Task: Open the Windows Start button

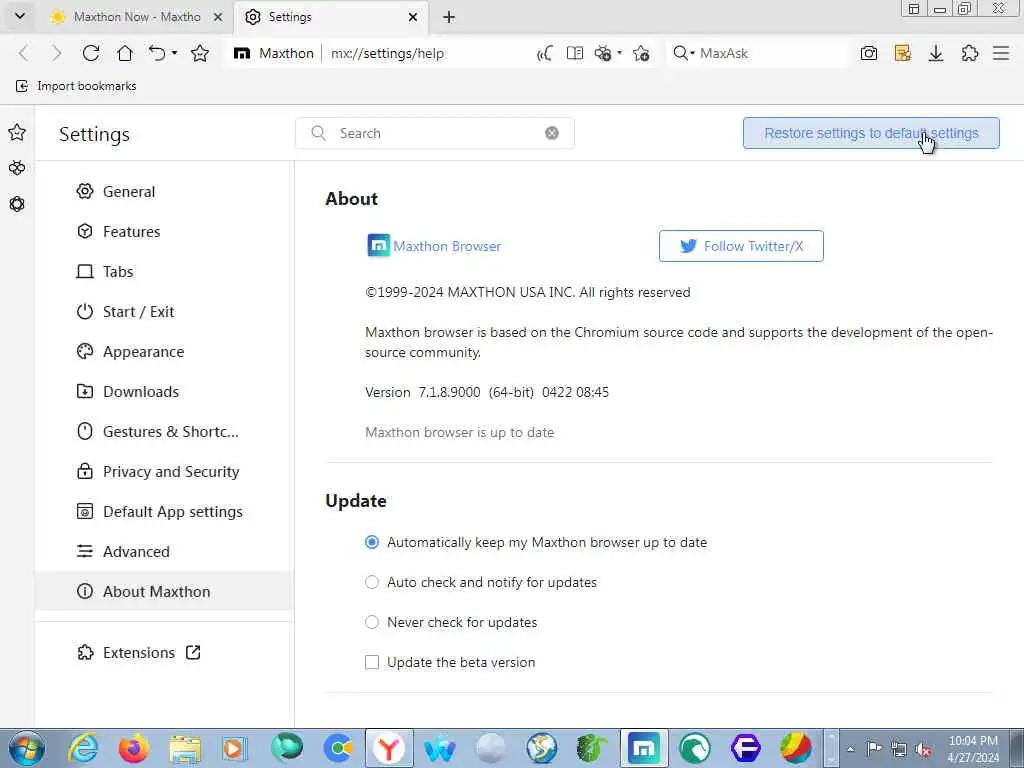Action: pos(26,748)
